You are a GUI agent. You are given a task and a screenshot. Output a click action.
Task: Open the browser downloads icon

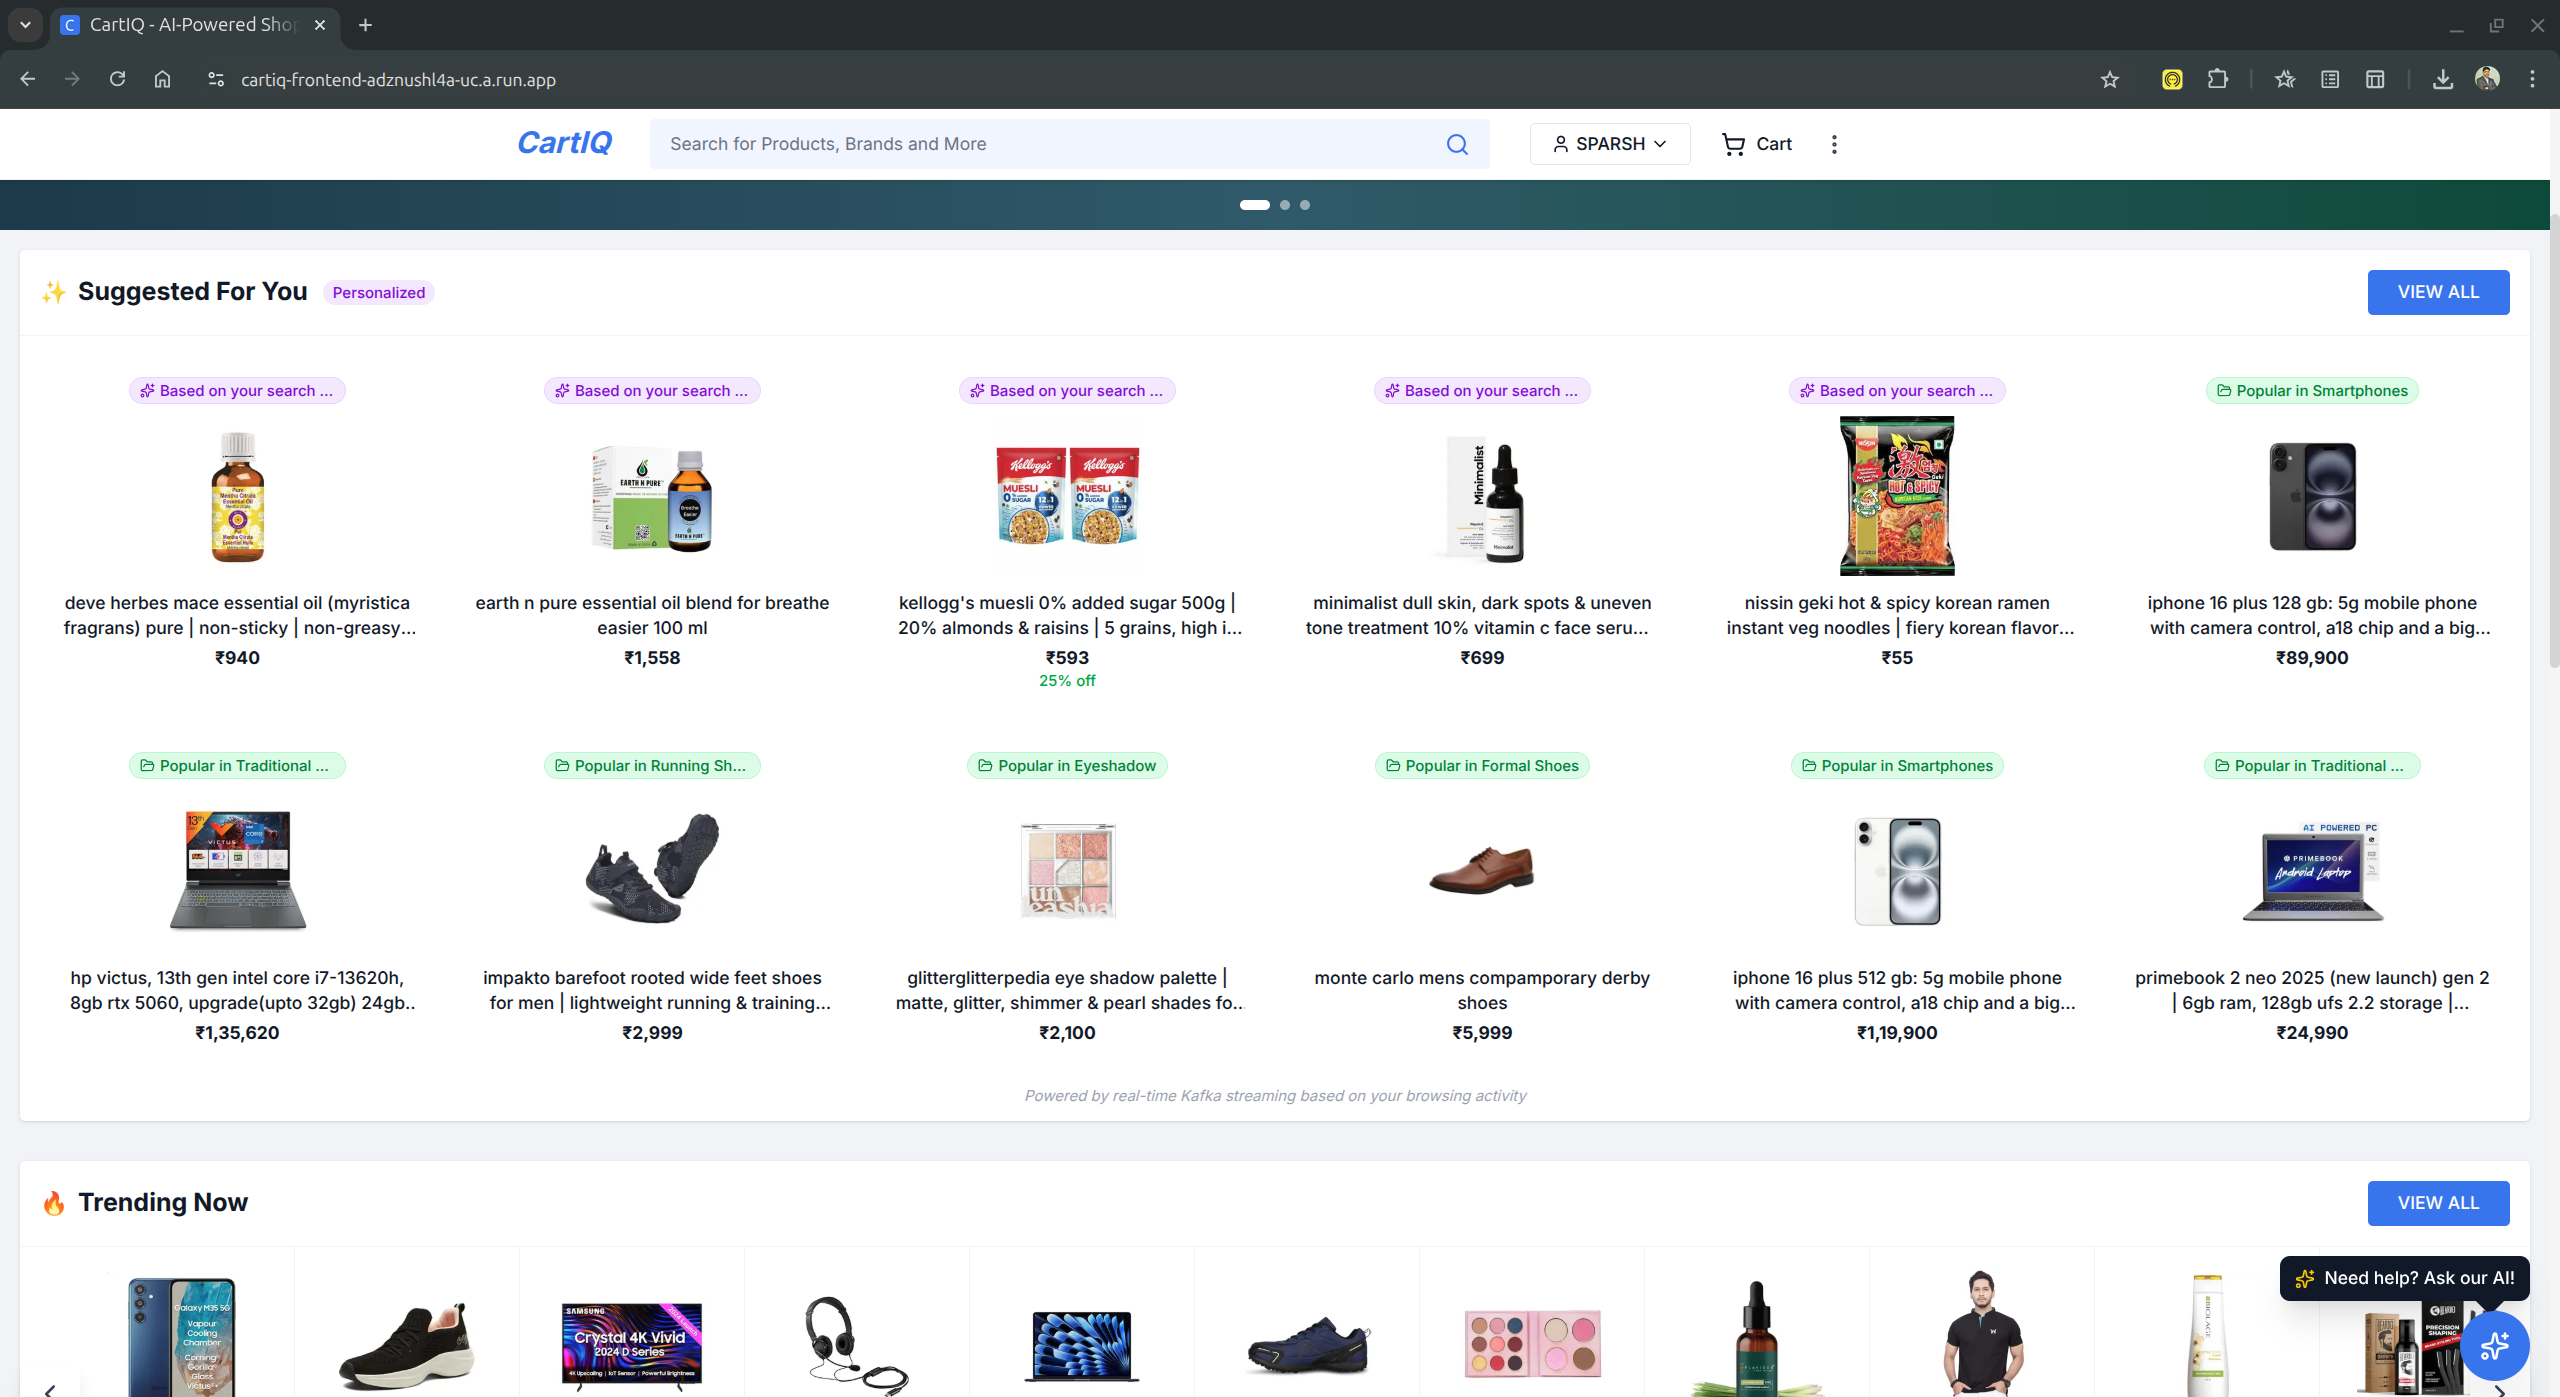(2442, 80)
